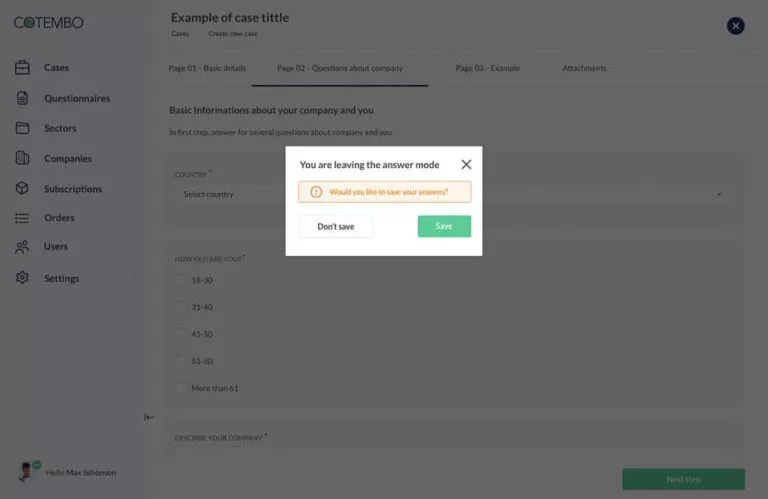Image resolution: width=768 pixels, height=499 pixels.
Task: Click Max Johonson's avatar
Action: pos(26,472)
